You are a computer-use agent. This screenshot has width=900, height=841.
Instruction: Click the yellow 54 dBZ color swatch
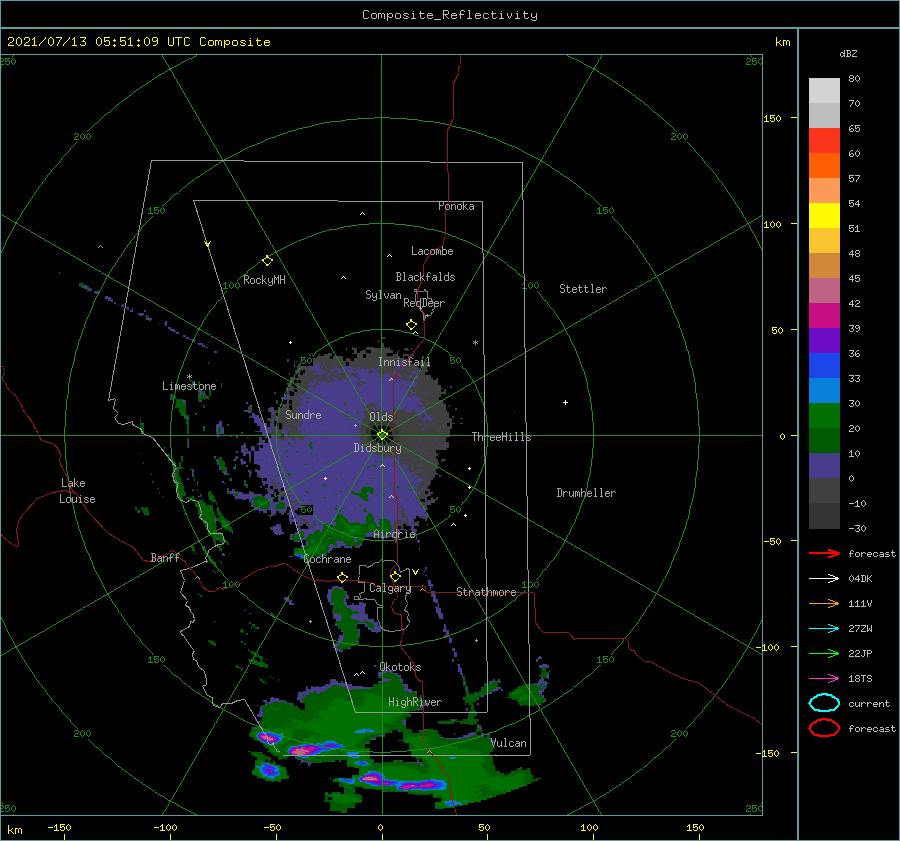824,215
